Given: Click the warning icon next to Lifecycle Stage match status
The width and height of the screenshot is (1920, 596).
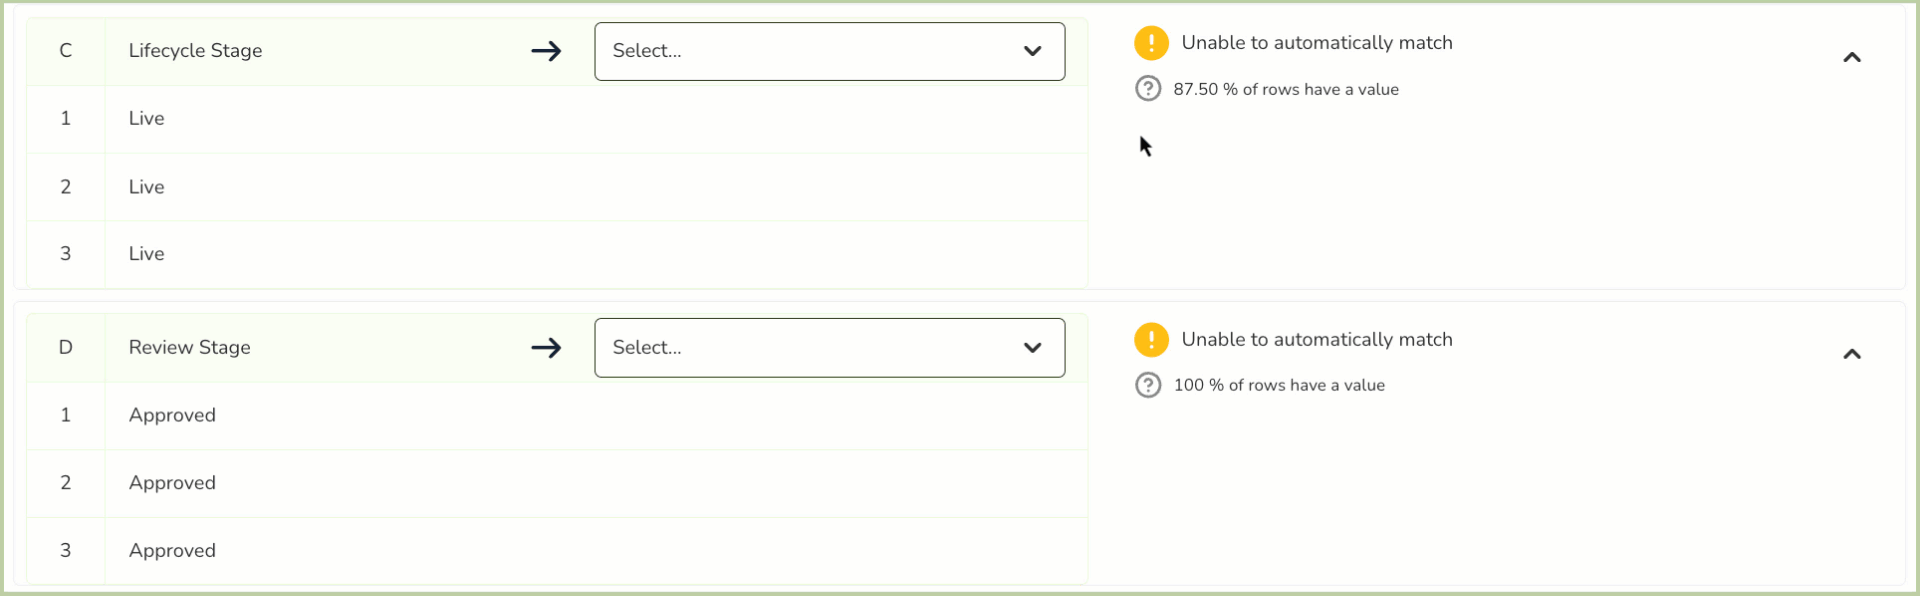Looking at the screenshot, I should point(1151,43).
